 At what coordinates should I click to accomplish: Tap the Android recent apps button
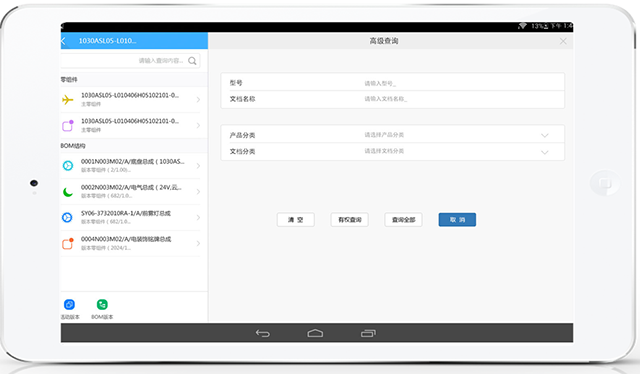pyautogui.click(x=368, y=334)
